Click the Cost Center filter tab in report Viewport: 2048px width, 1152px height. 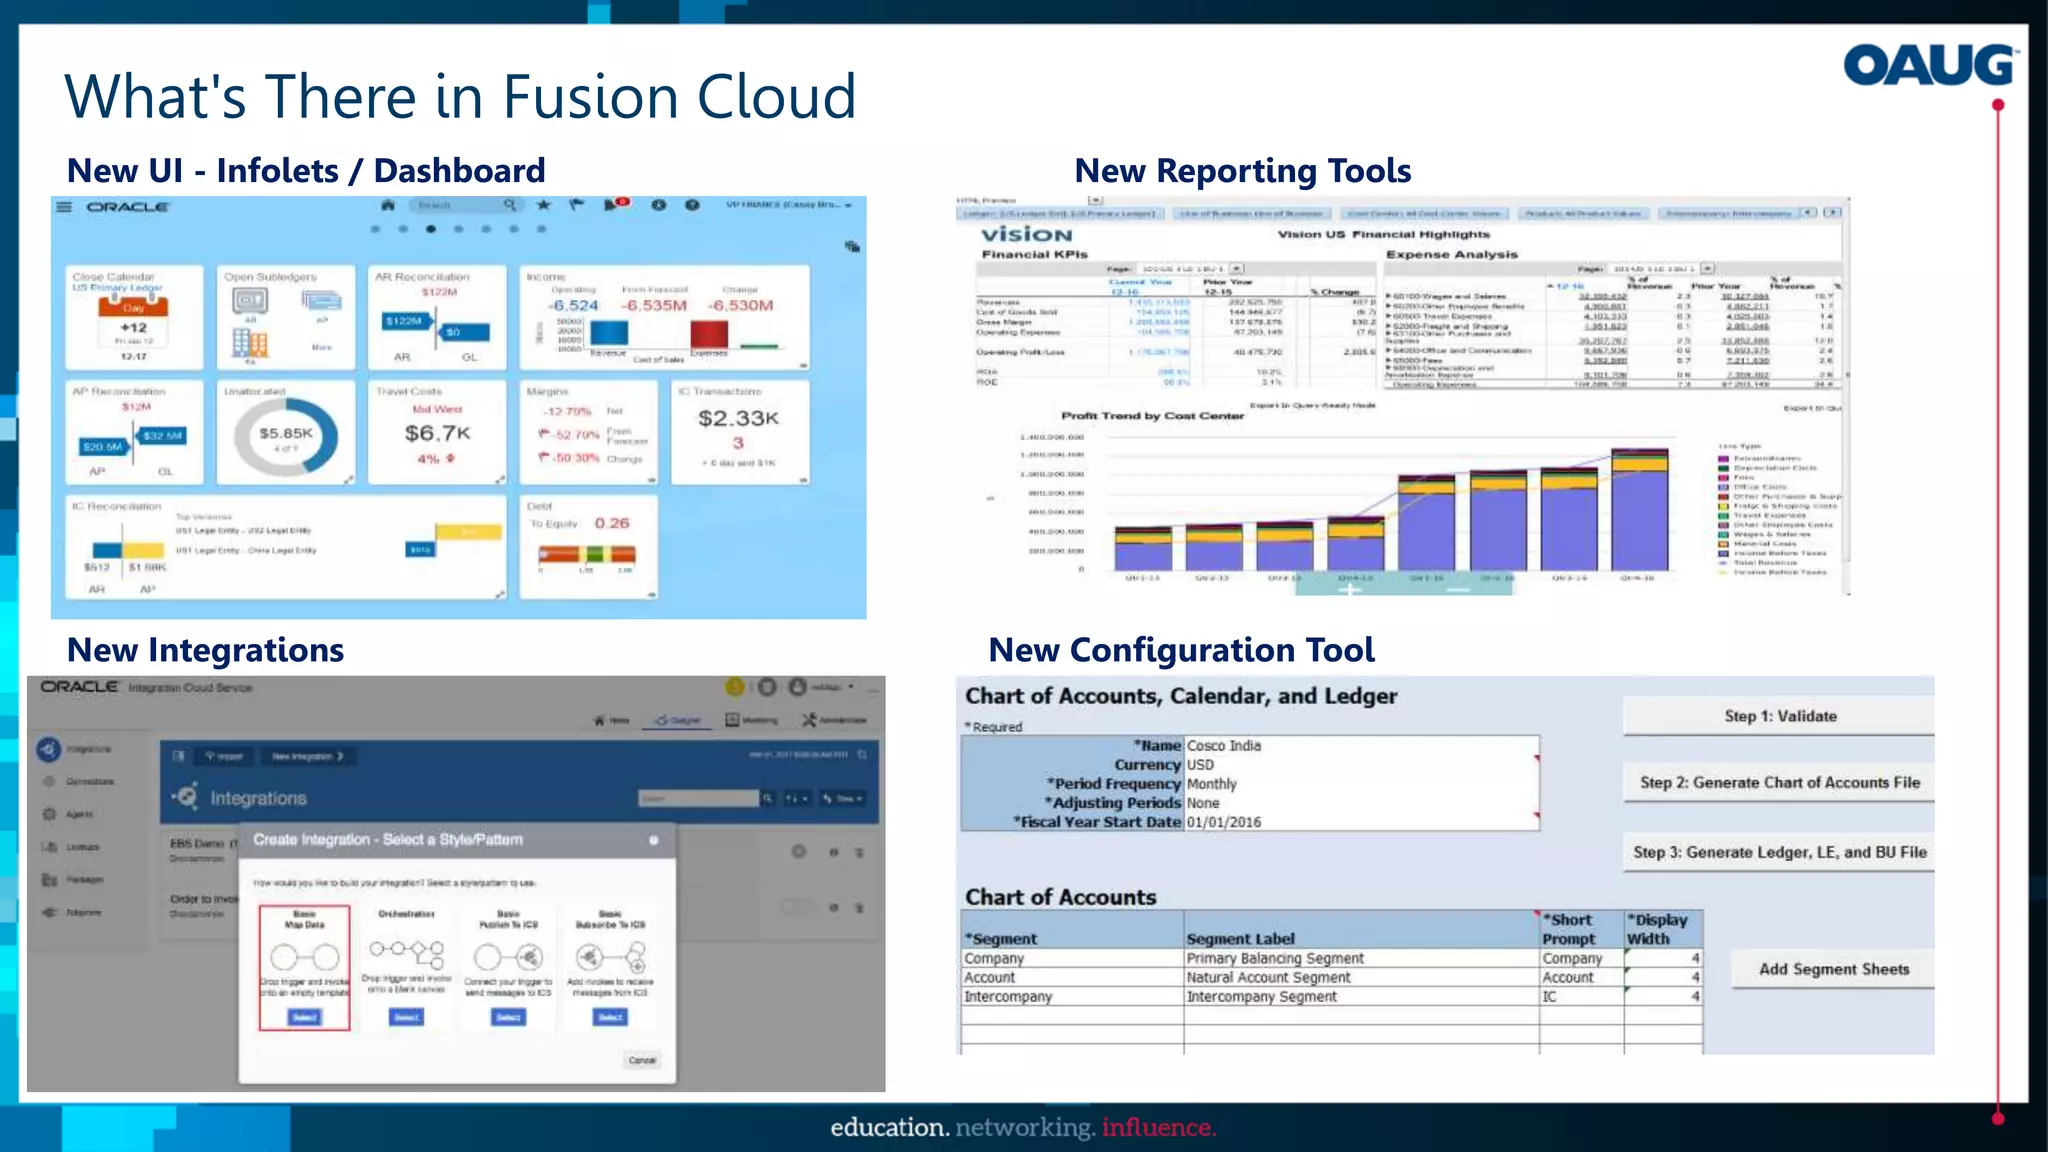tap(1424, 213)
